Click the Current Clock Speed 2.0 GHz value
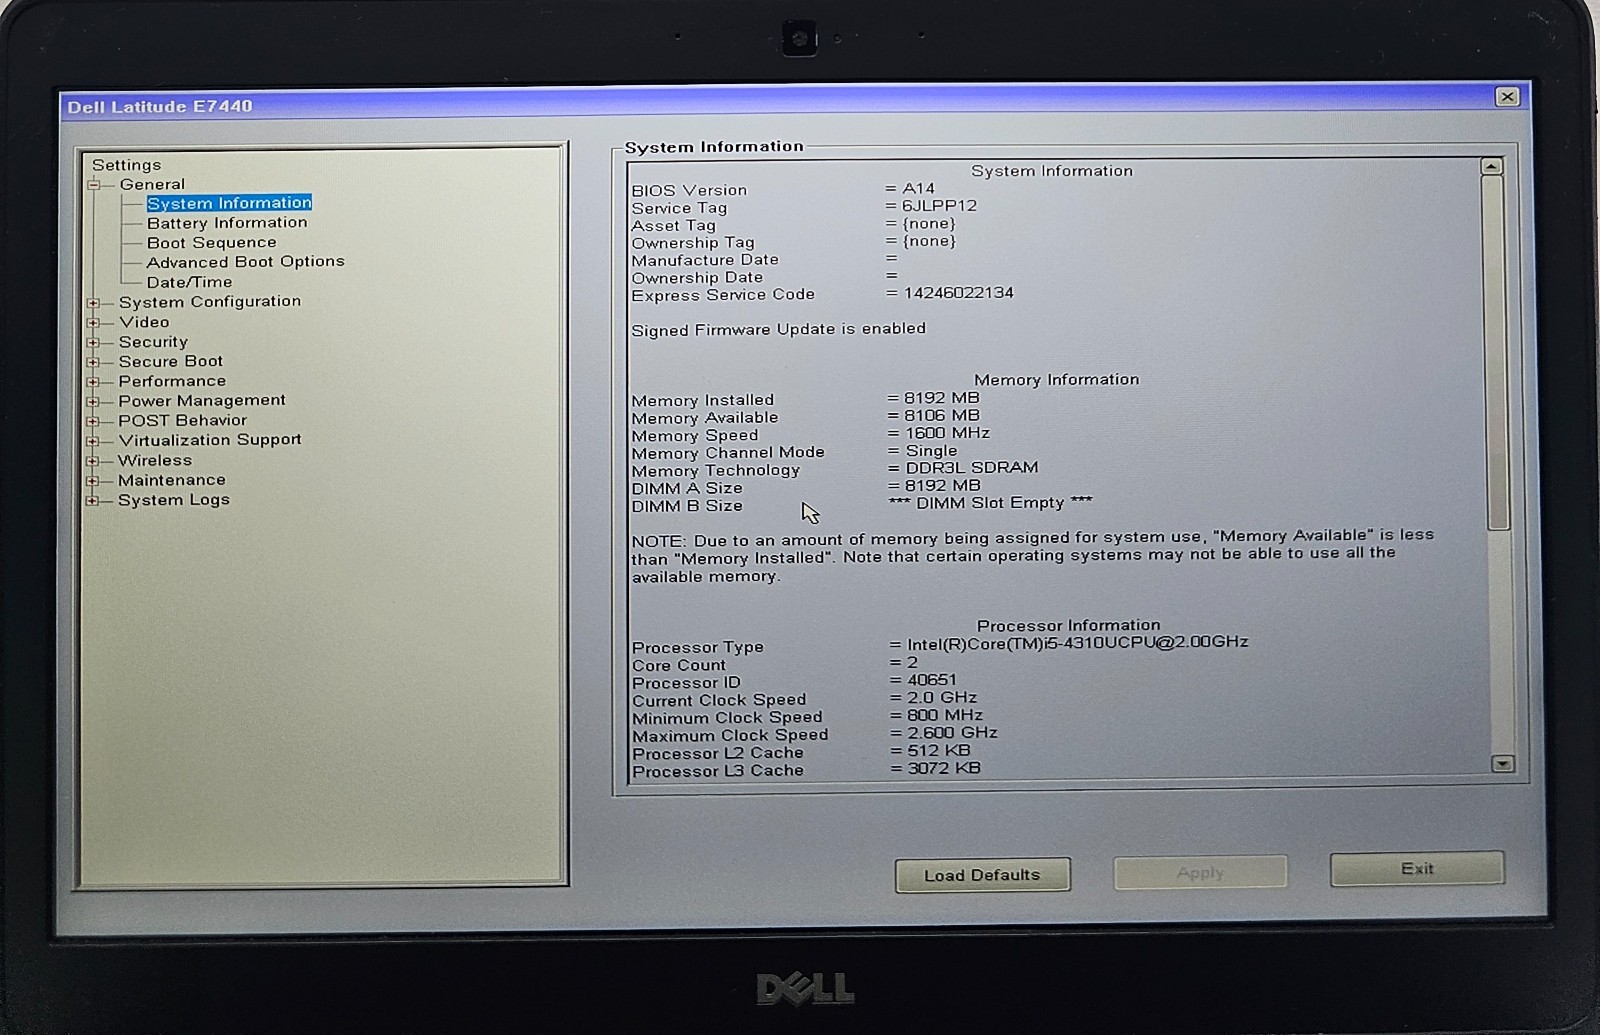This screenshot has height=1035, width=1600. point(942,698)
